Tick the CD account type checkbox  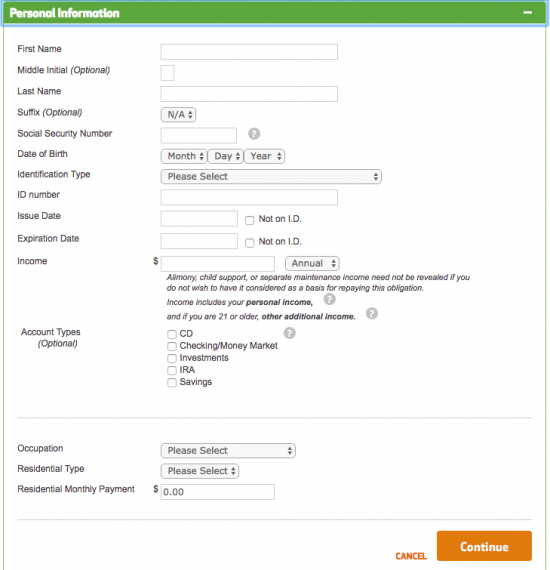coord(172,334)
